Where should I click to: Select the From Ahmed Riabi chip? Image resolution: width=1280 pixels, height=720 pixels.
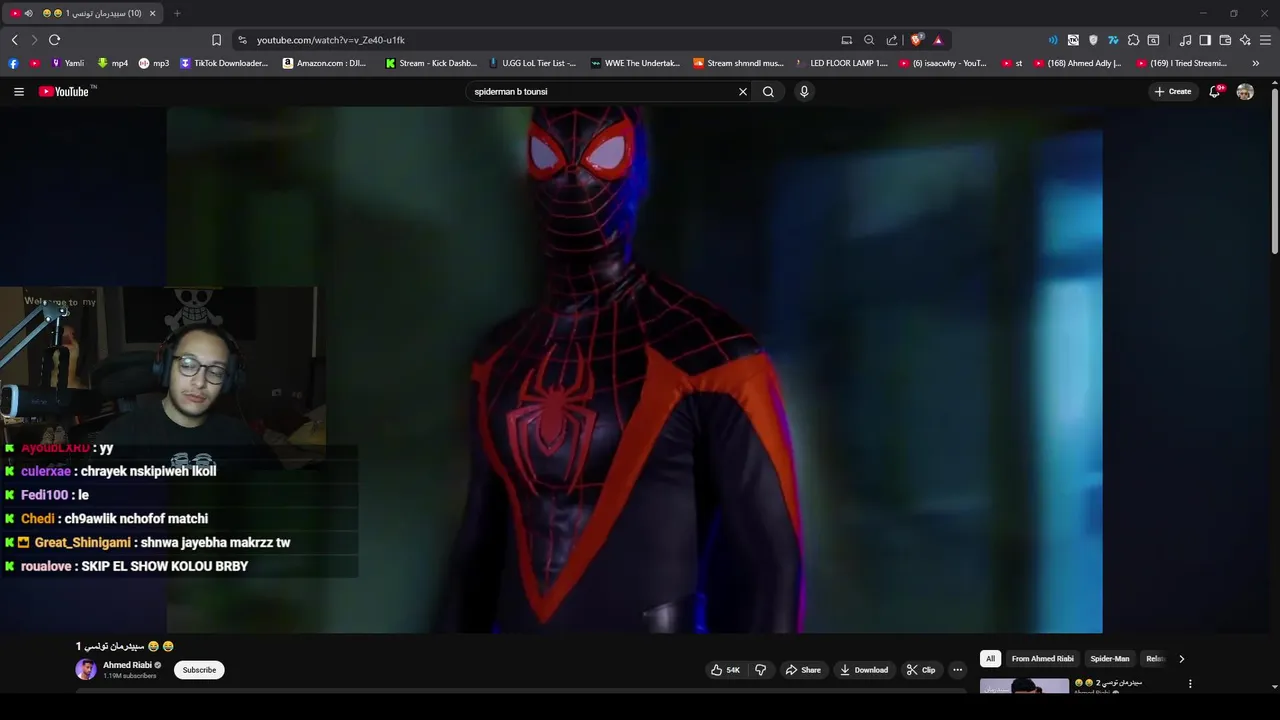click(x=1042, y=659)
